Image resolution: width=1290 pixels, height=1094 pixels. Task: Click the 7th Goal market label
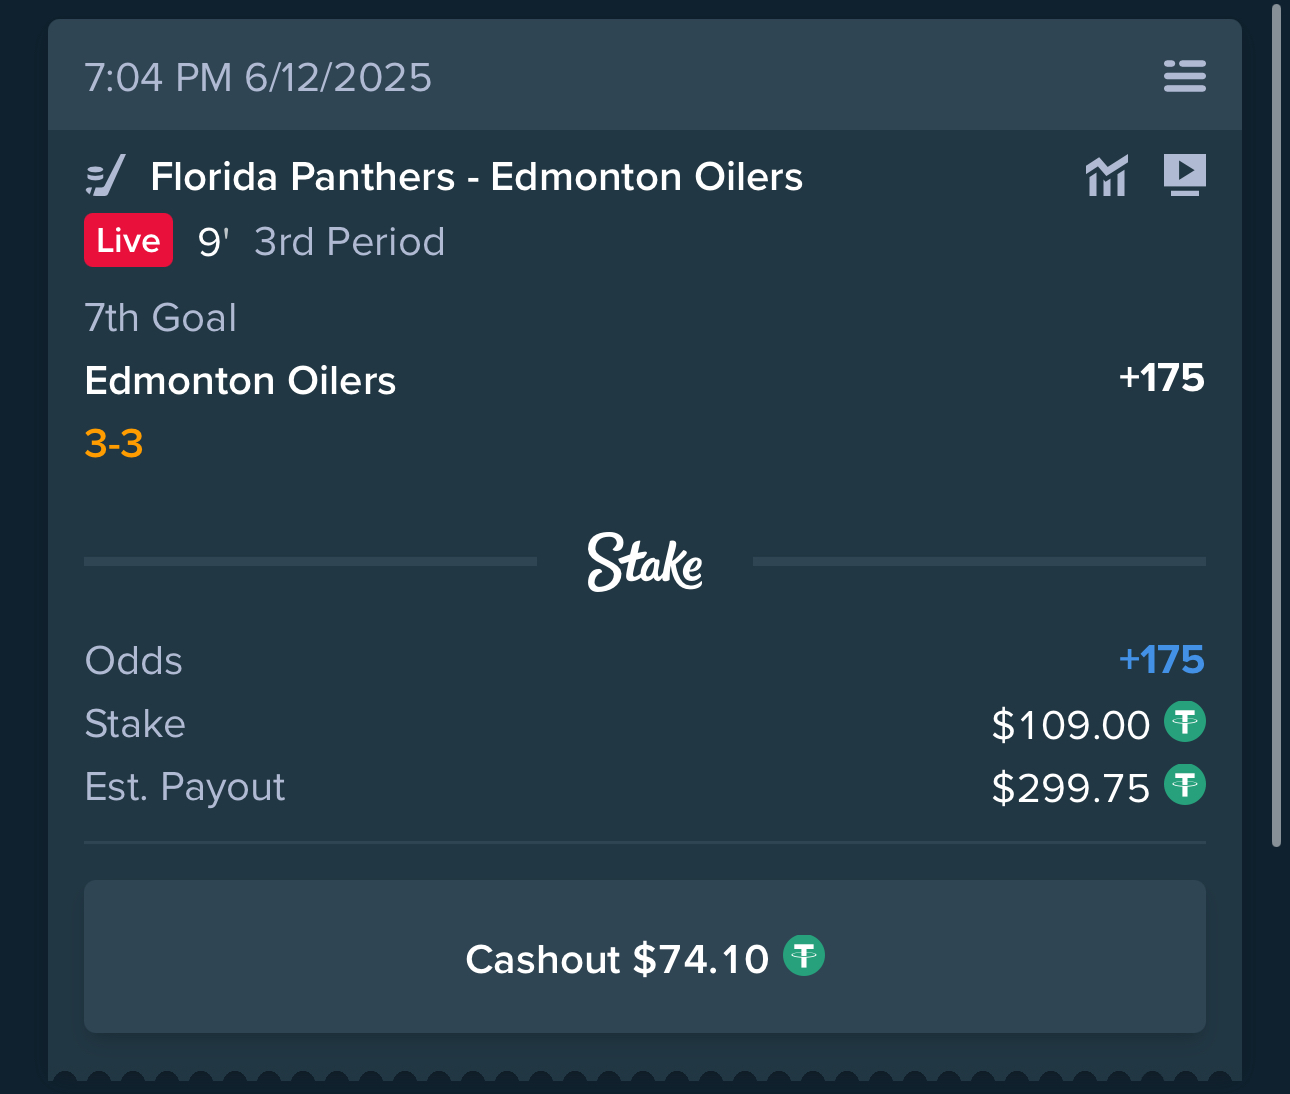(161, 318)
